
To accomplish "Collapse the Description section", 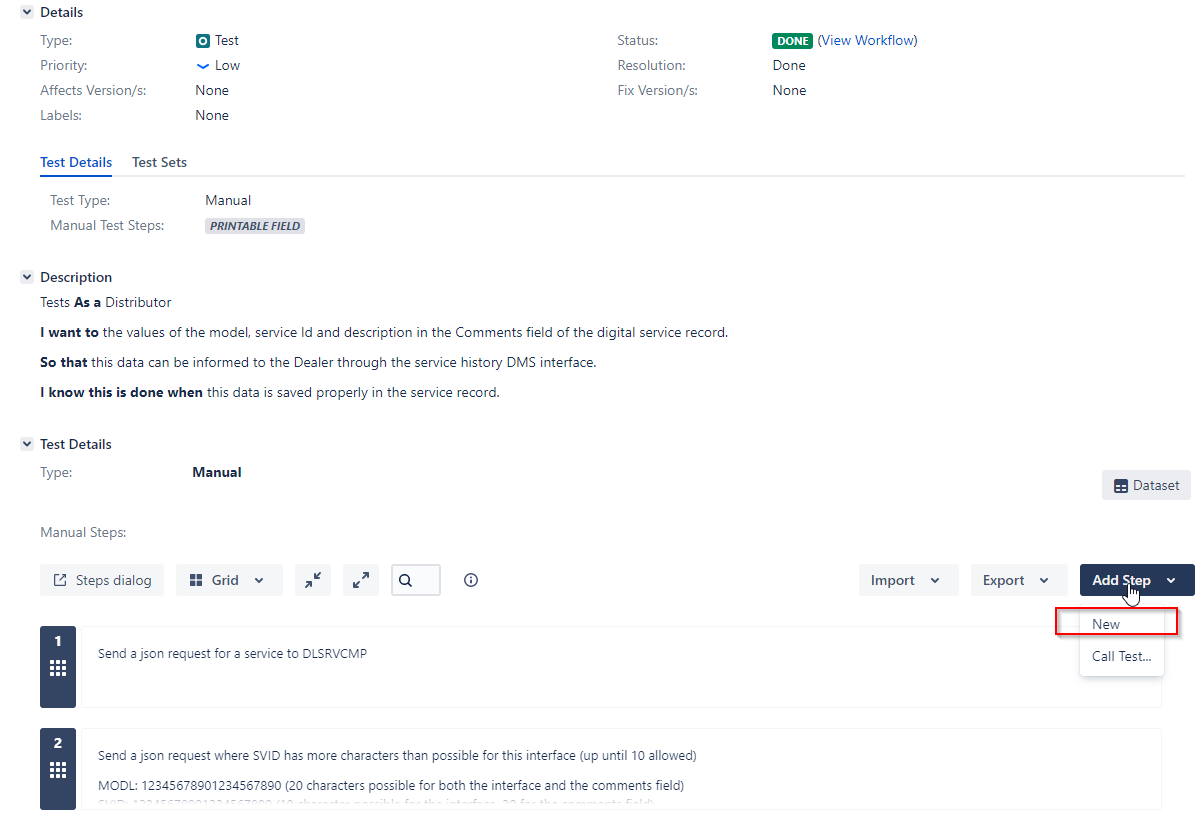I will [27, 278].
